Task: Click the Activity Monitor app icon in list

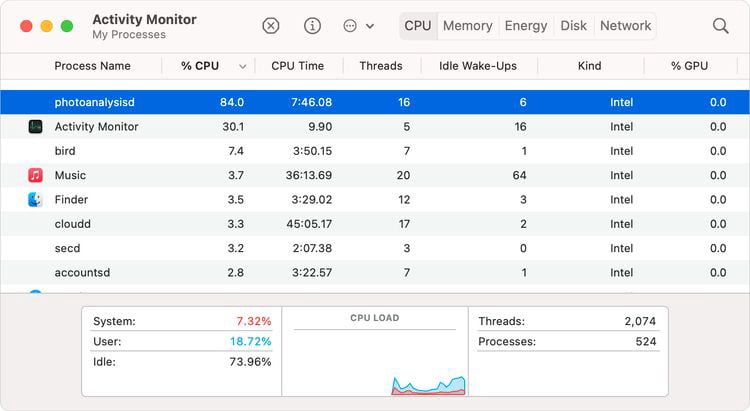Action: point(35,127)
